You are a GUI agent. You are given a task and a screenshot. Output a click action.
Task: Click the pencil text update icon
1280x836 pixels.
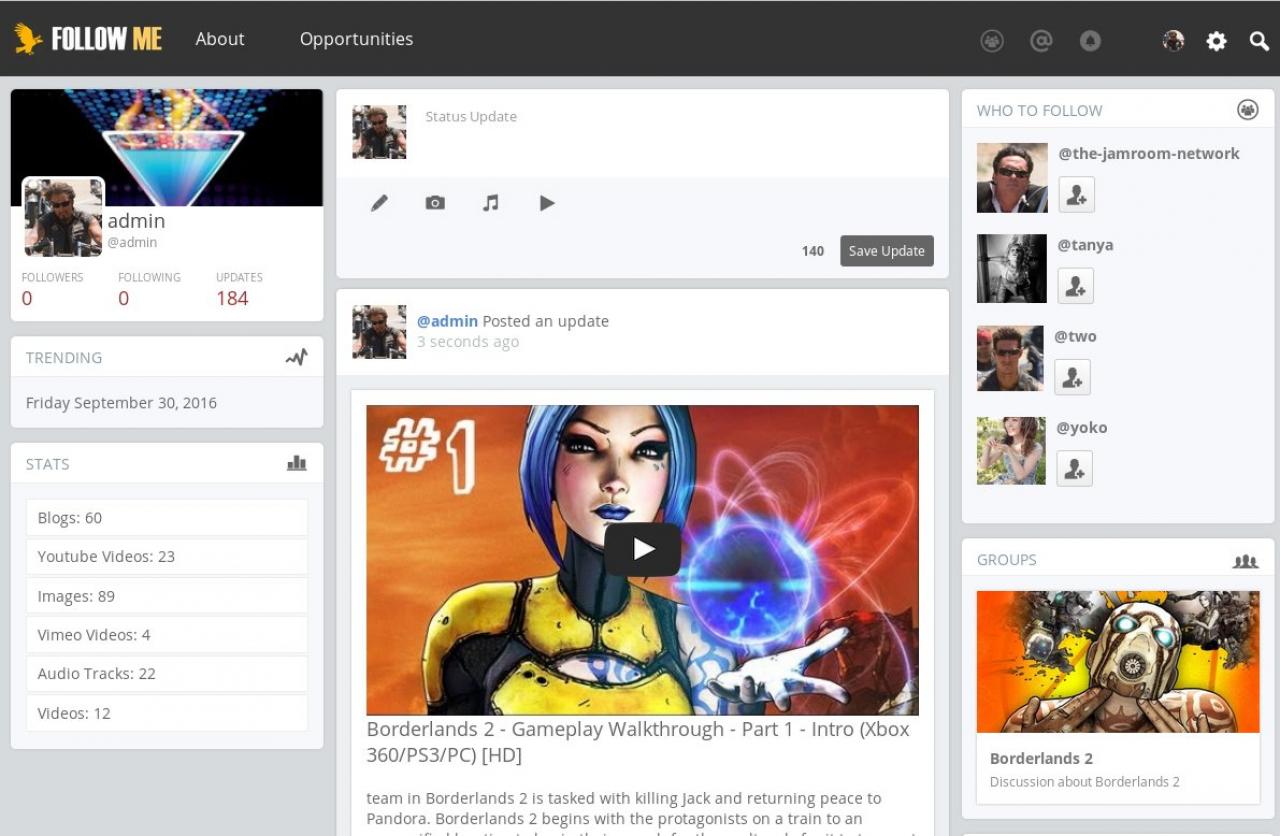point(379,203)
